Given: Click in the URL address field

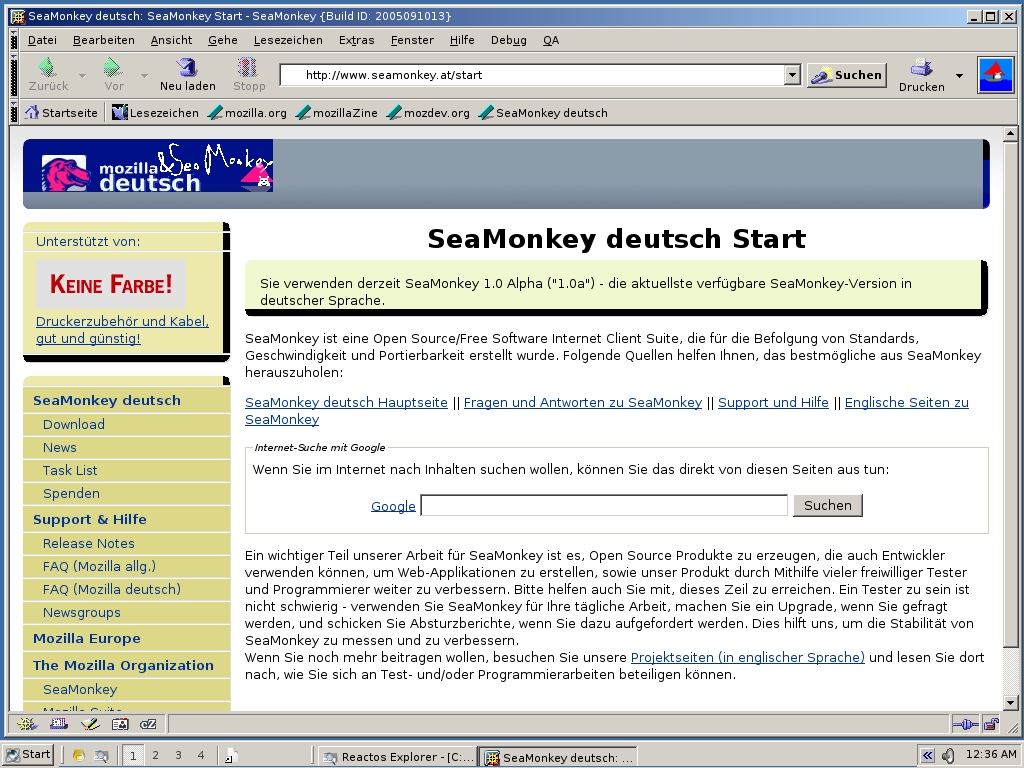Looking at the screenshot, I should click(532, 75).
